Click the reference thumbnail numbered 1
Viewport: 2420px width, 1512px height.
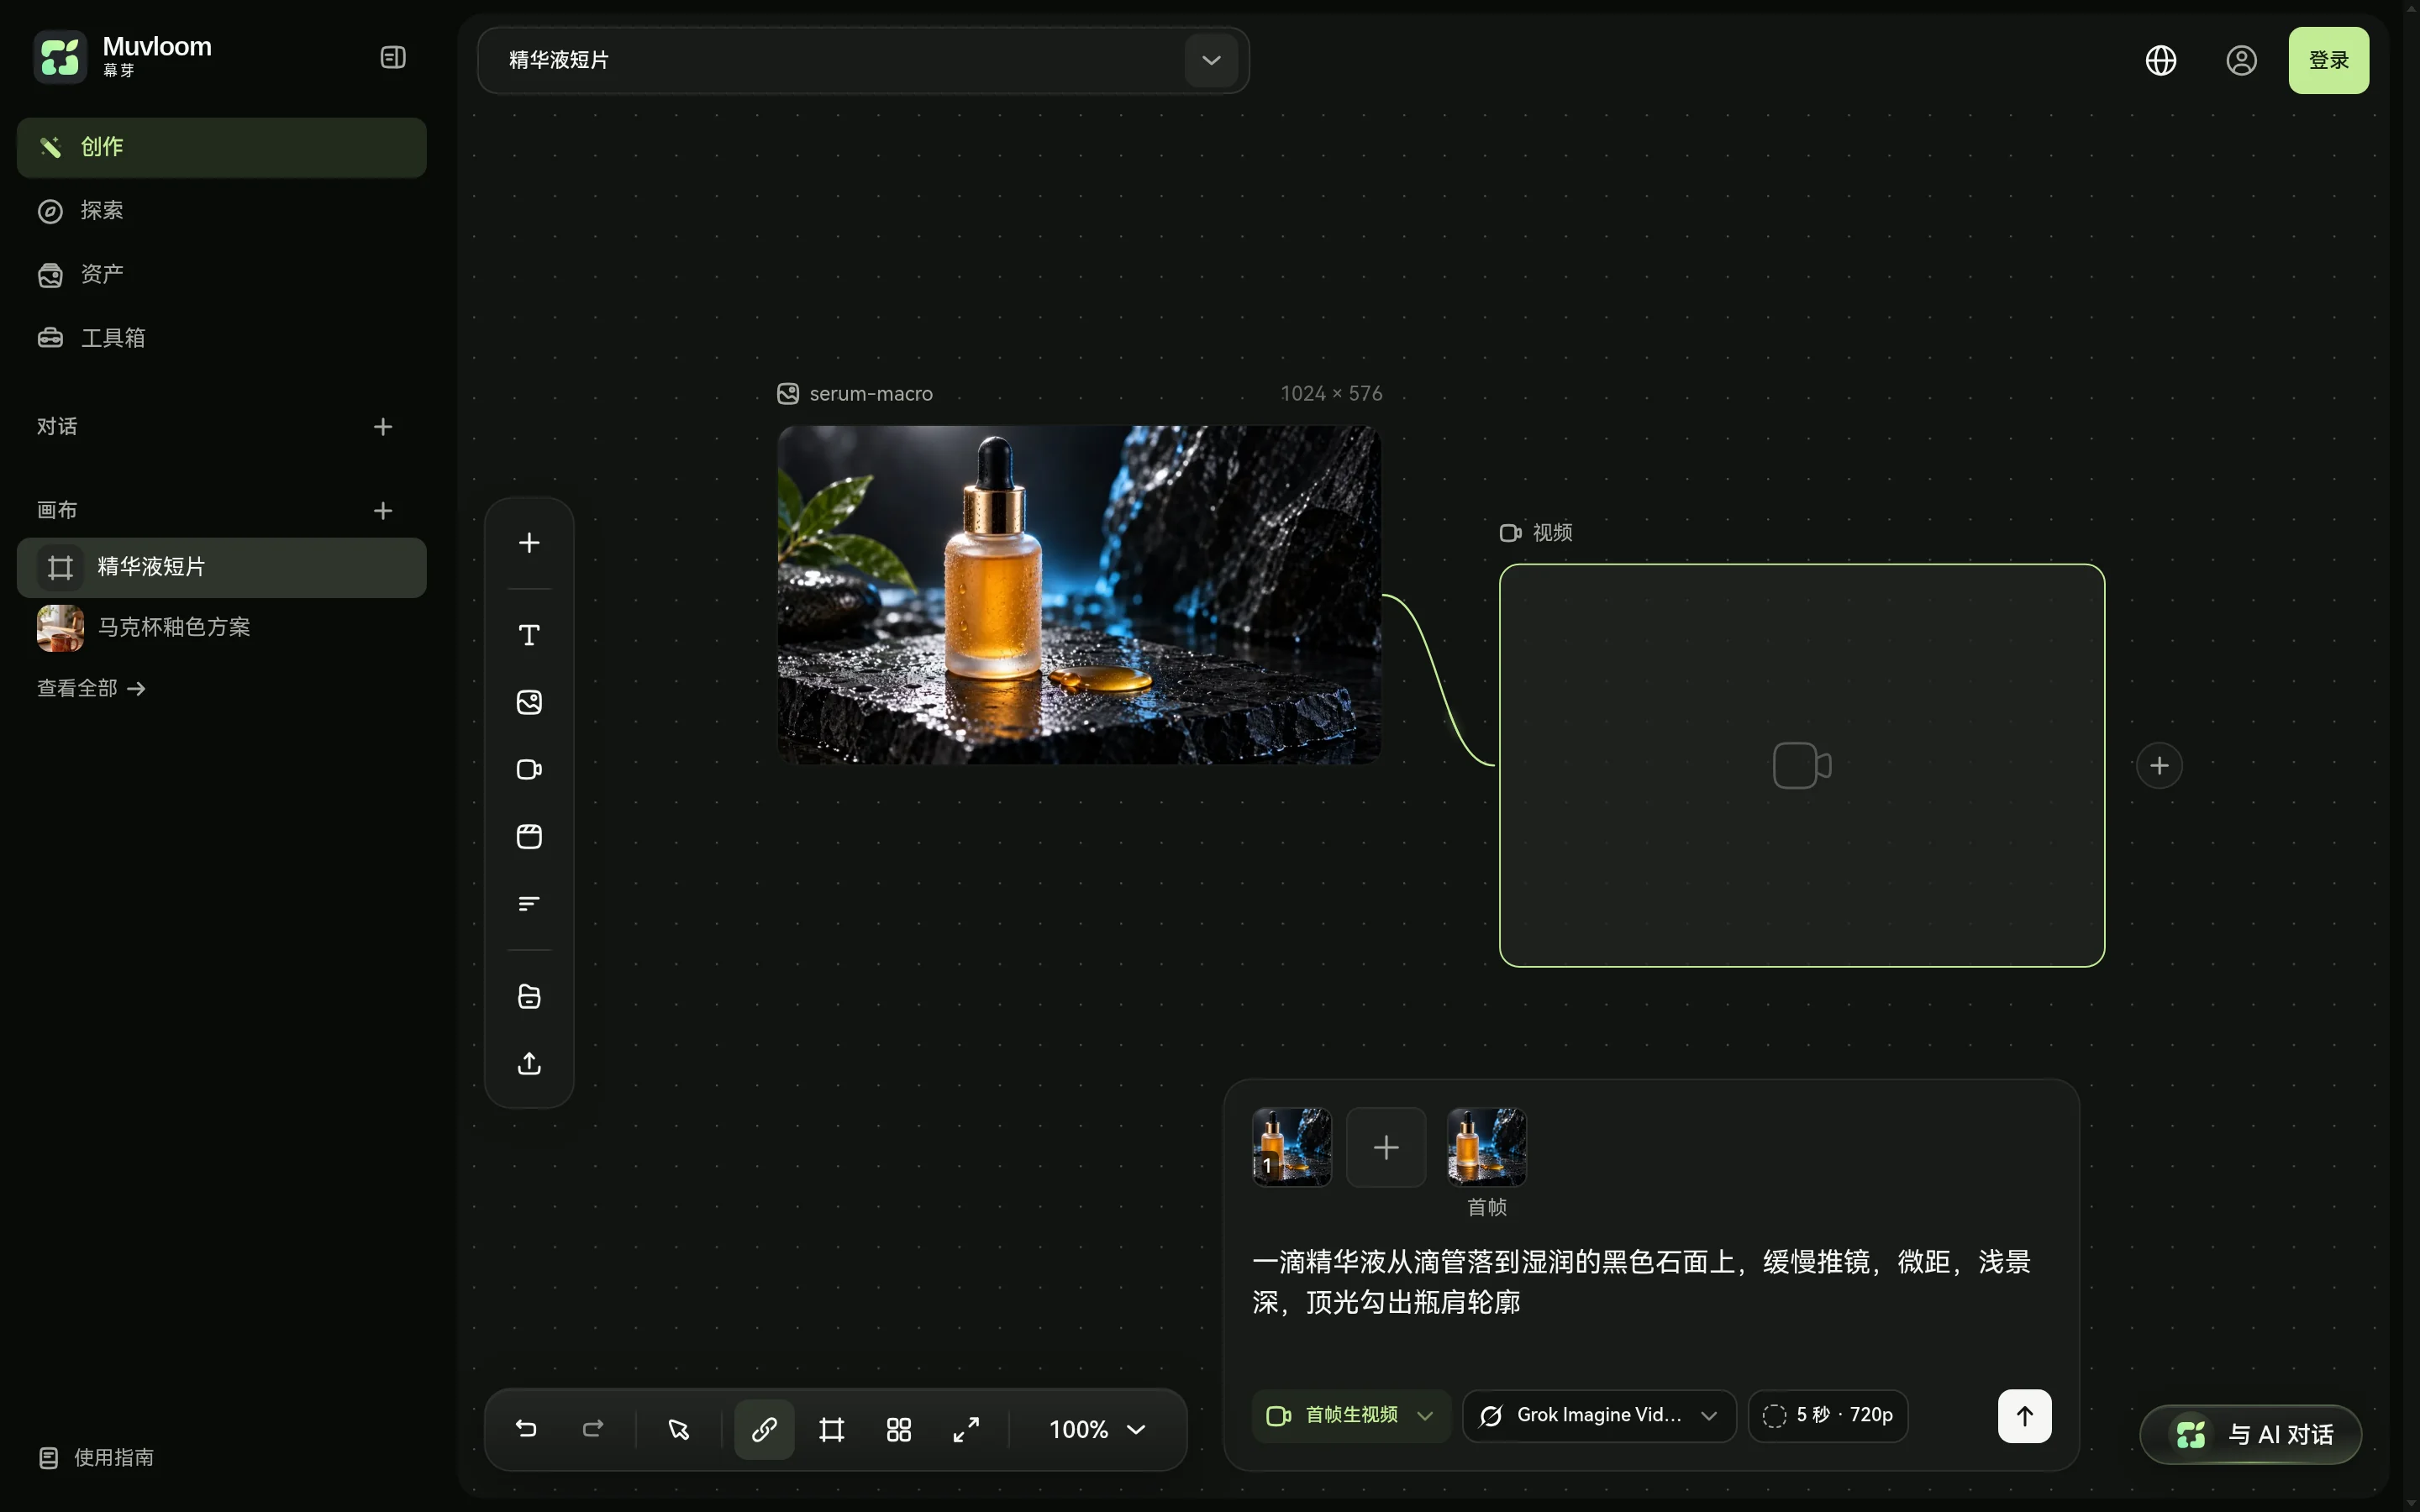pyautogui.click(x=1292, y=1147)
